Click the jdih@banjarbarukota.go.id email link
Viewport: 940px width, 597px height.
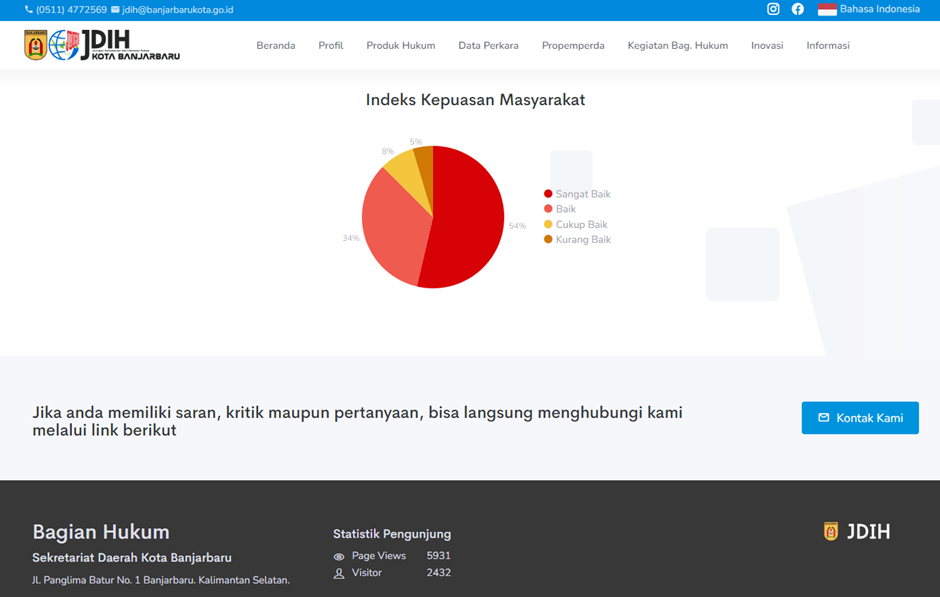click(x=177, y=10)
